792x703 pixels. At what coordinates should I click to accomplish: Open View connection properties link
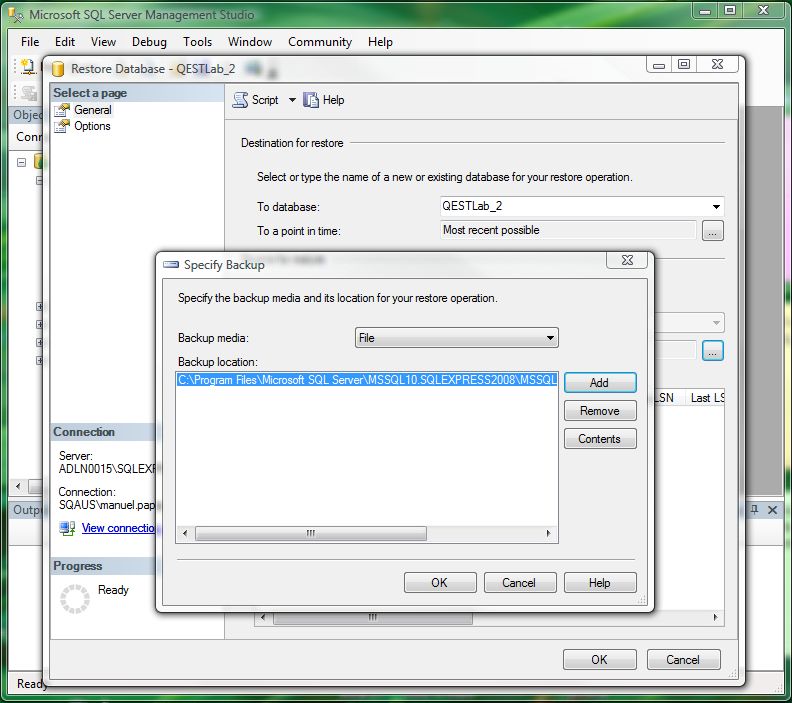[119, 528]
